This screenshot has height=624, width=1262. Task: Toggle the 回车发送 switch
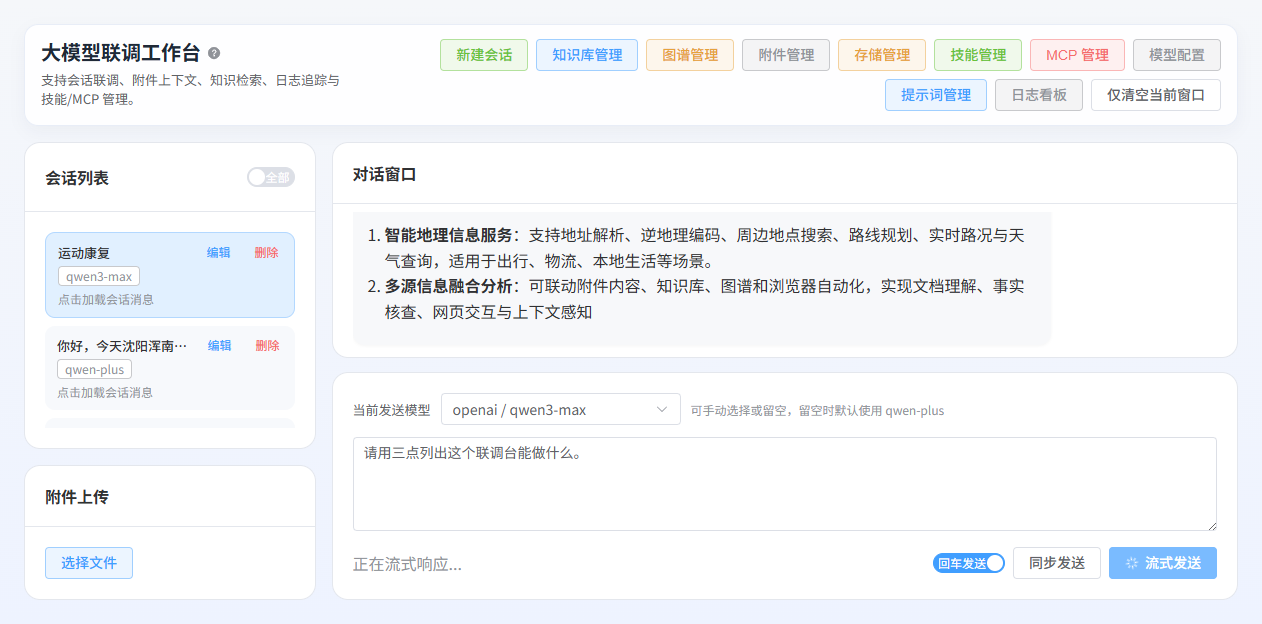[968, 563]
